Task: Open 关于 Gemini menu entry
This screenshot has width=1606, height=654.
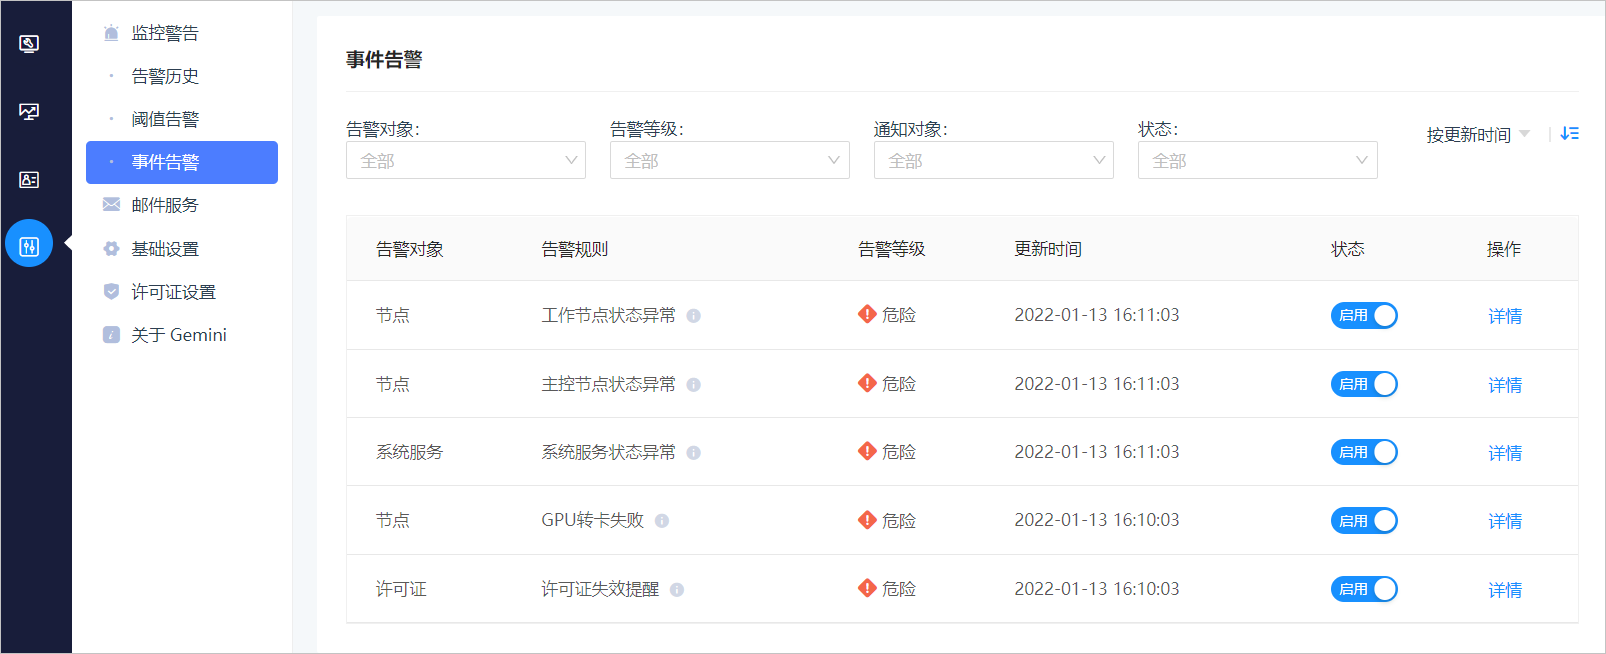Action: point(179,335)
